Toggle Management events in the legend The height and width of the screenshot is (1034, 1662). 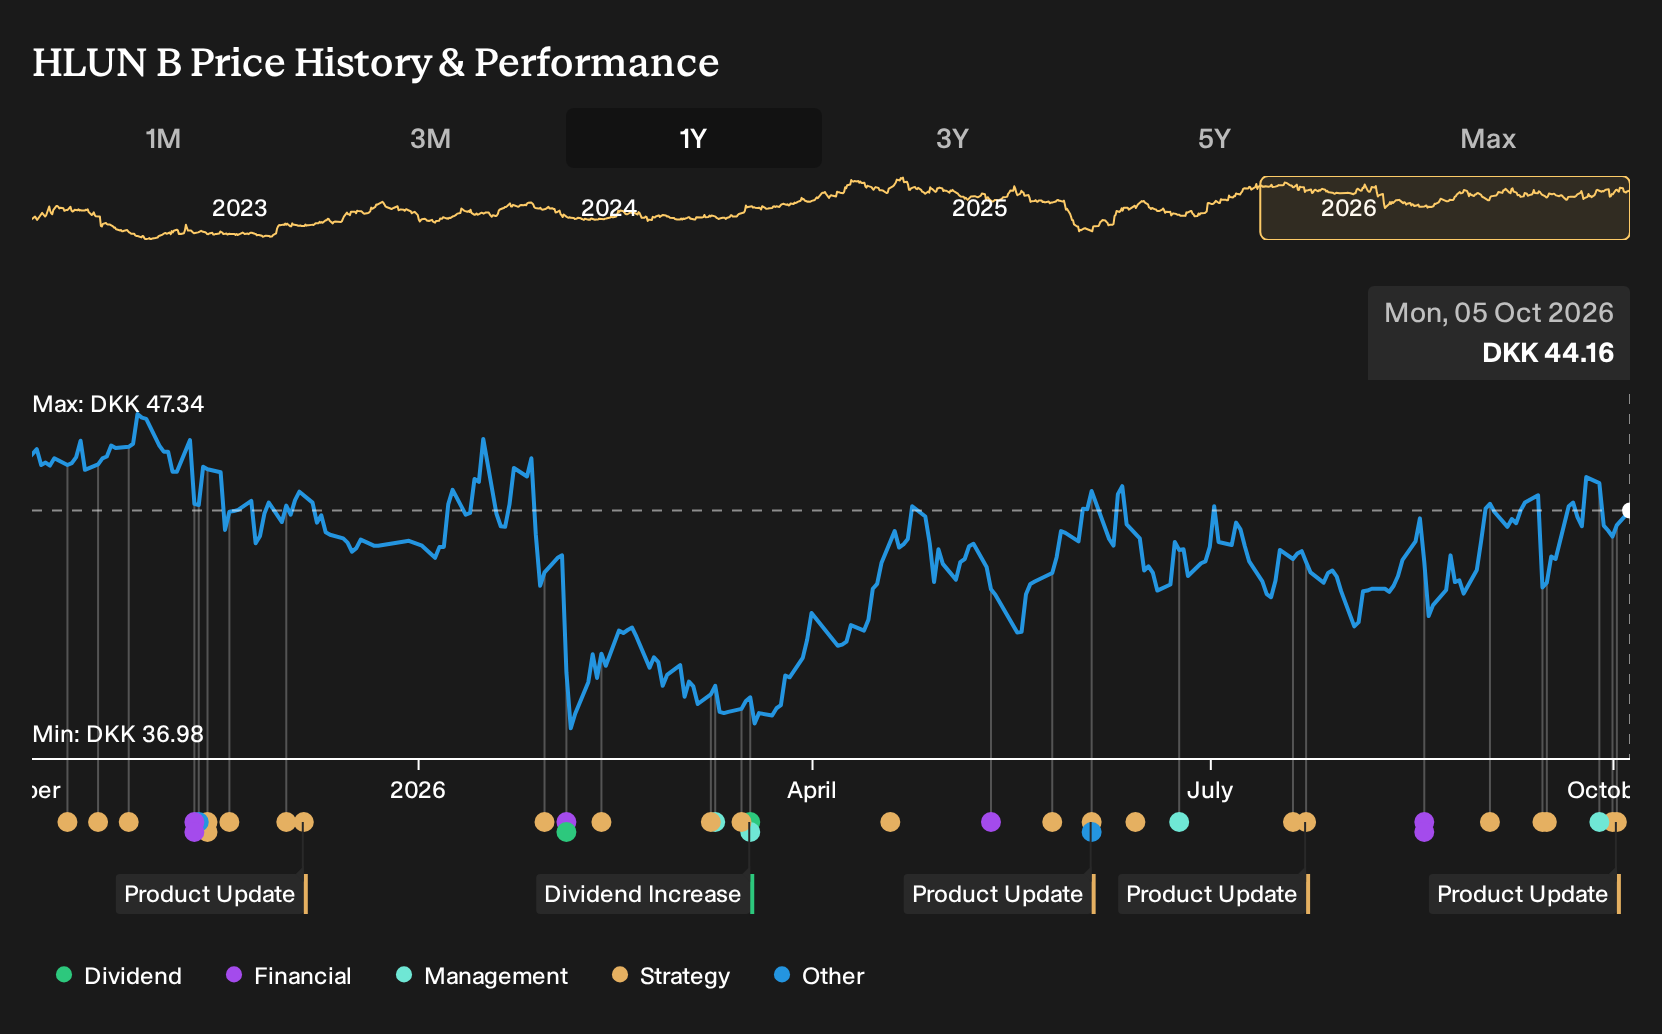coord(481,976)
